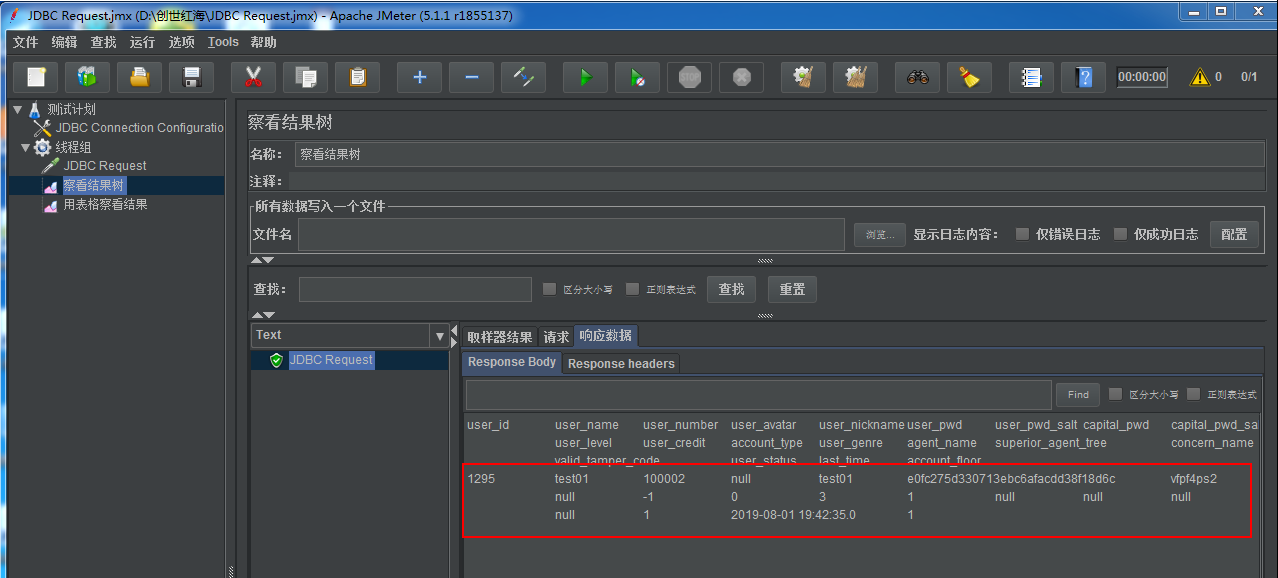Click the Toggle enable/disable icon
The height and width of the screenshot is (578, 1278).
click(523, 77)
